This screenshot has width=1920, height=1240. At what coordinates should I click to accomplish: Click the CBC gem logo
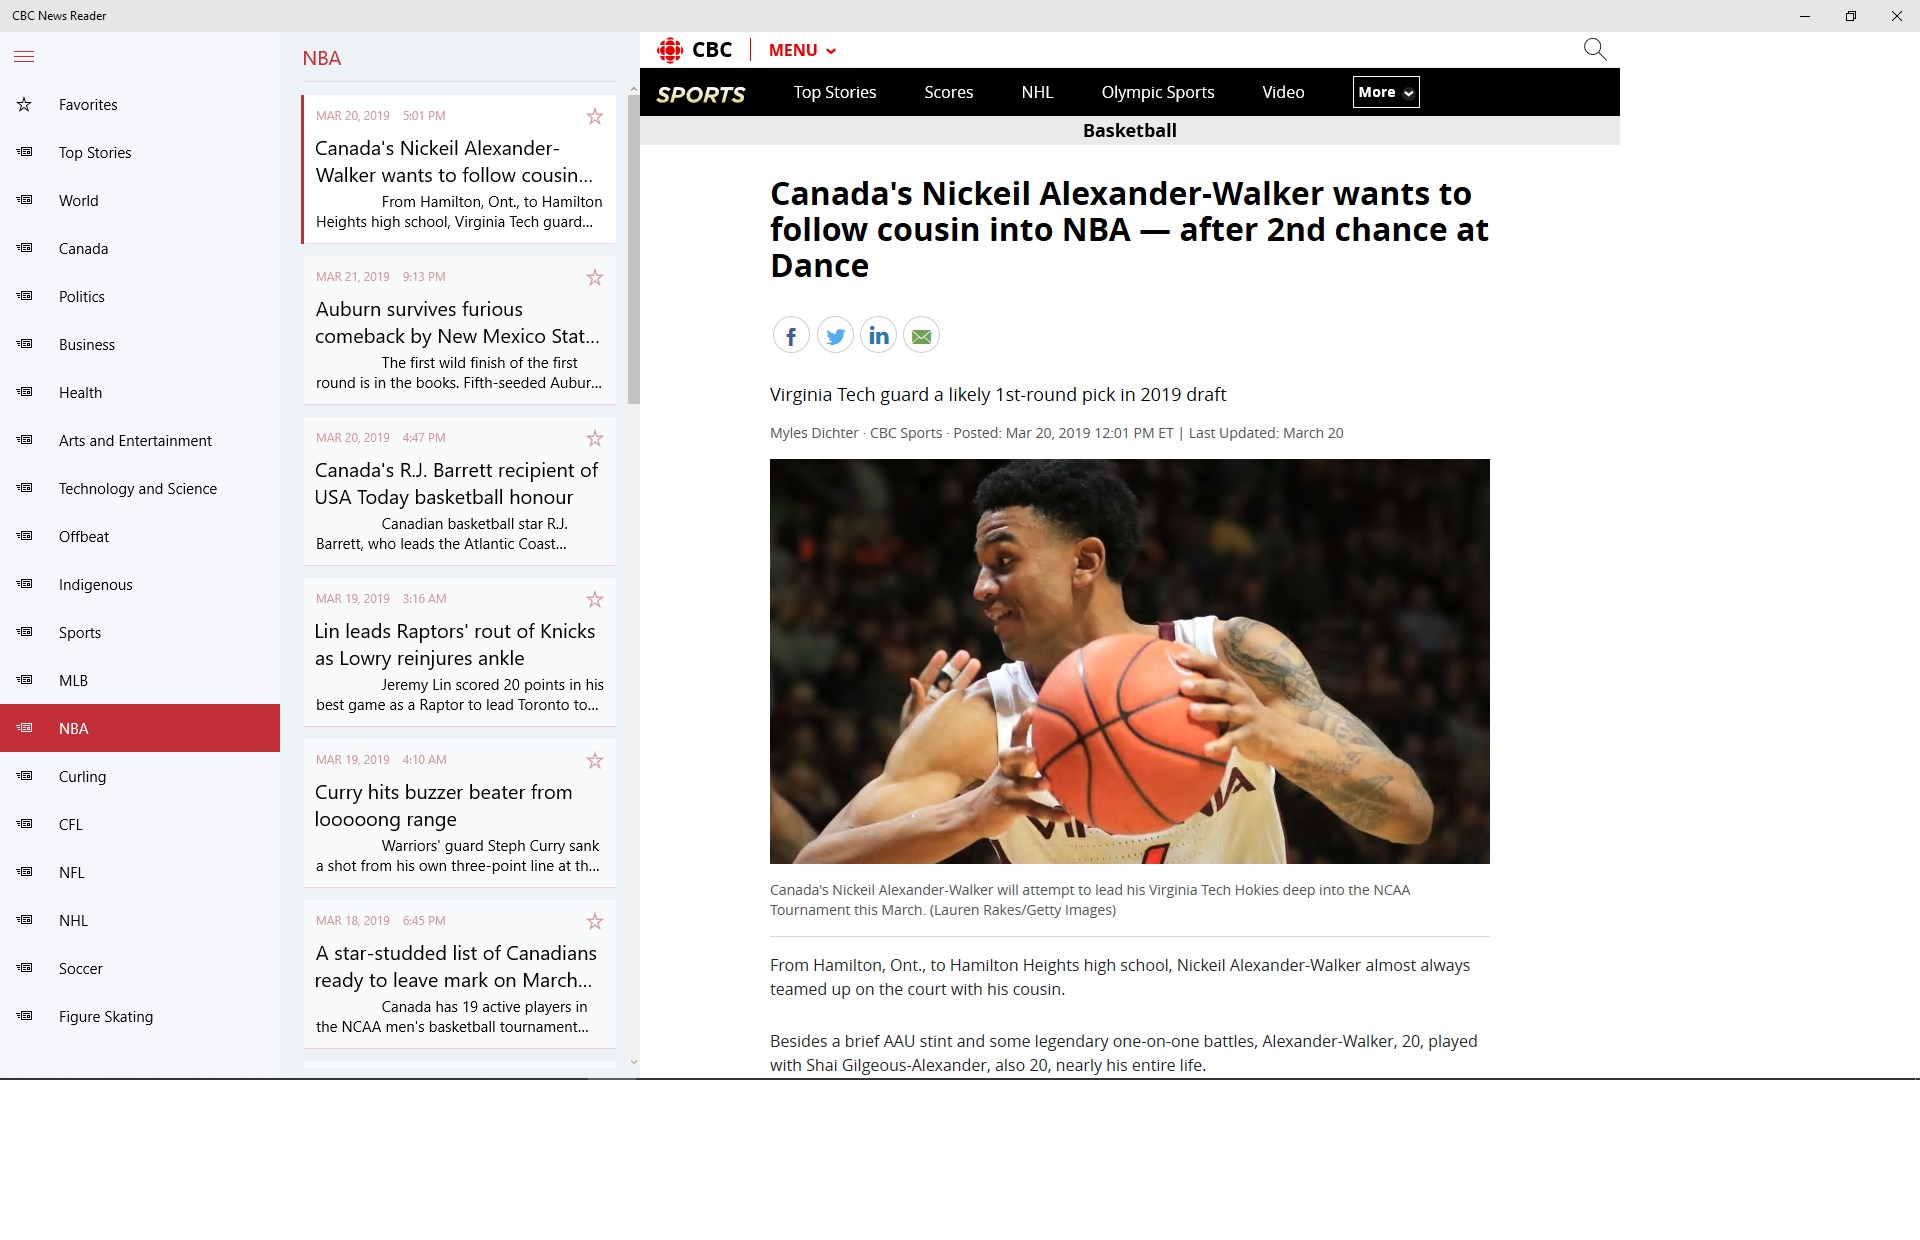[x=669, y=50]
